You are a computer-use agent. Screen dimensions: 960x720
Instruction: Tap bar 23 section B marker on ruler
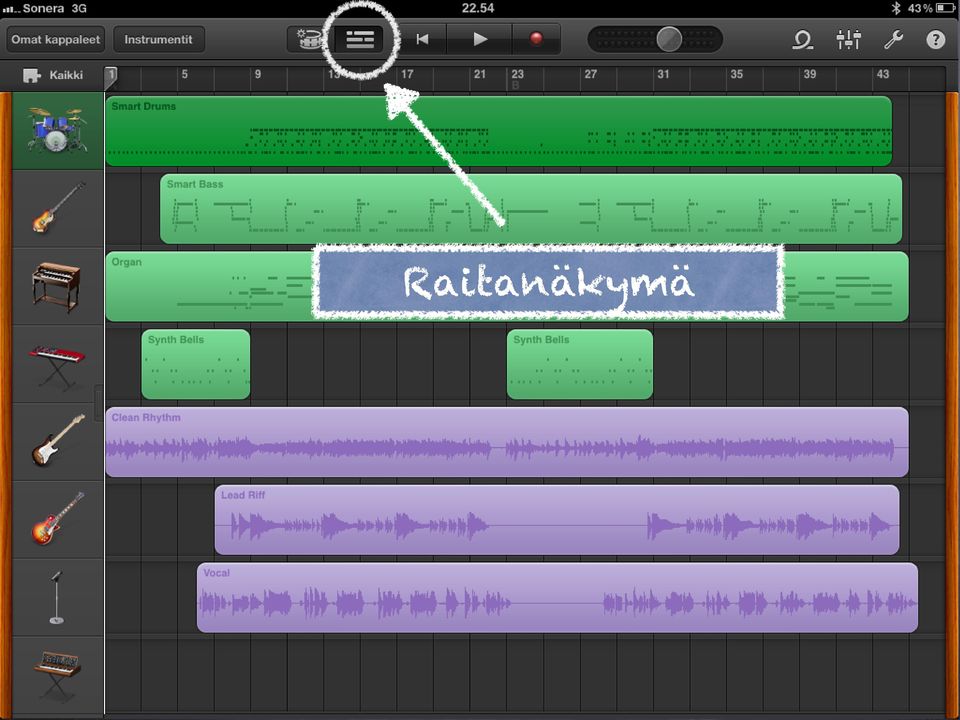[x=517, y=78]
